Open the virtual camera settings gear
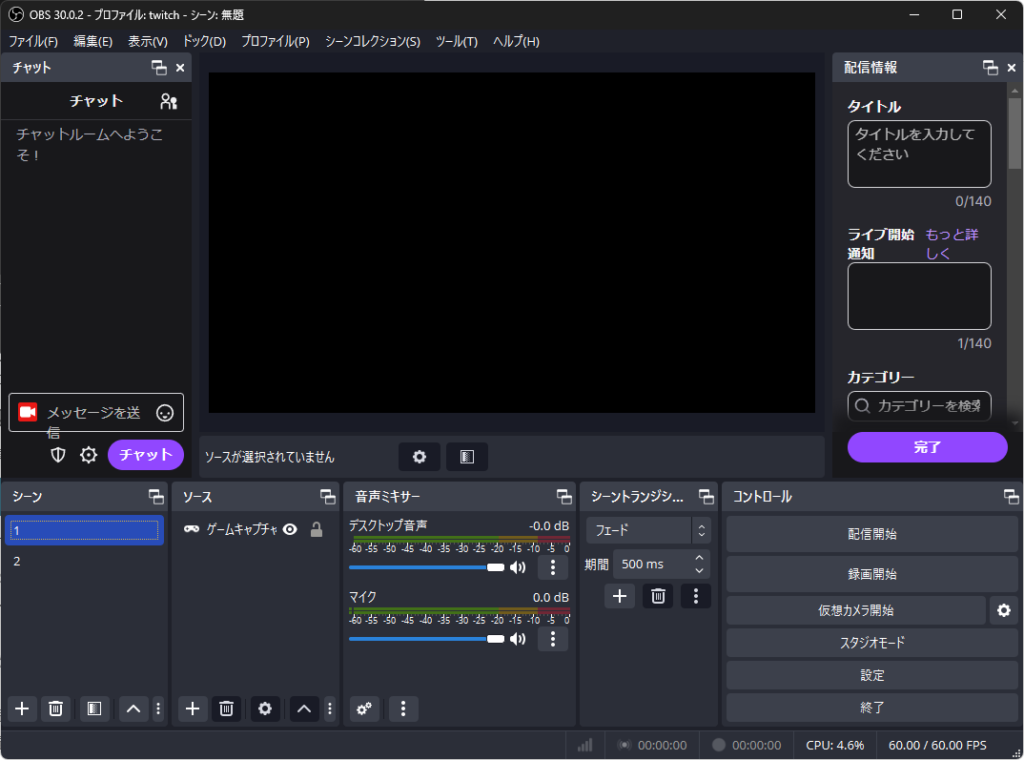Viewport: 1024px width, 760px height. pyautogui.click(x=1003, y=610)
